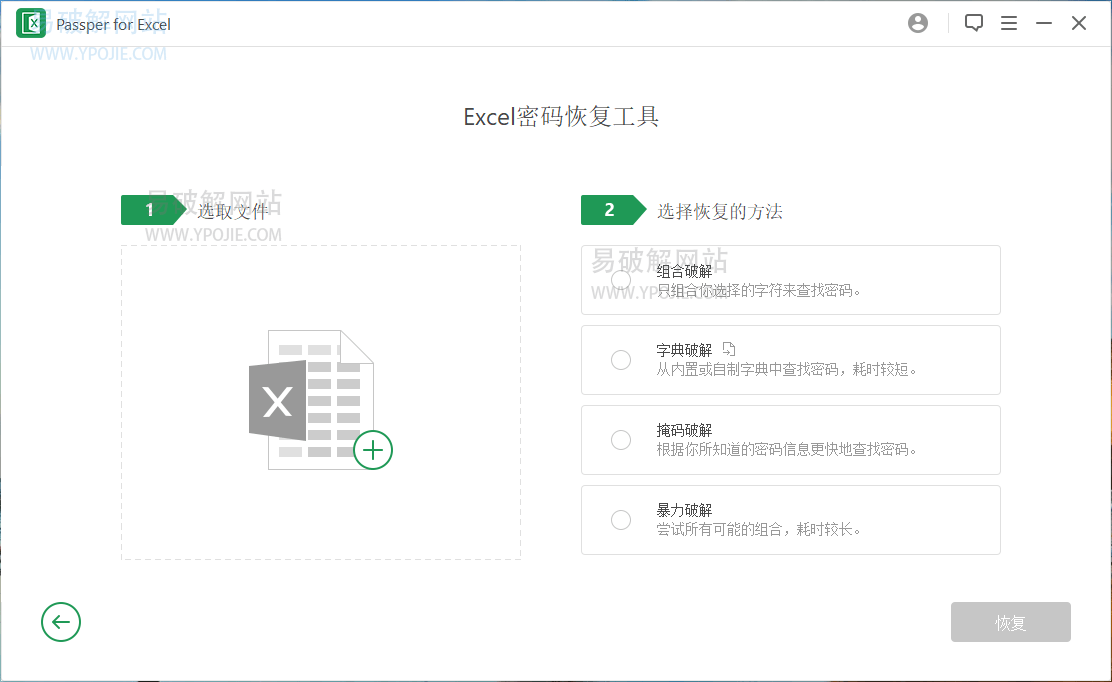This screenshot has width=1112, height=682.
Task: Select the 组合破解 recovery method
Action: click(620, 280)
